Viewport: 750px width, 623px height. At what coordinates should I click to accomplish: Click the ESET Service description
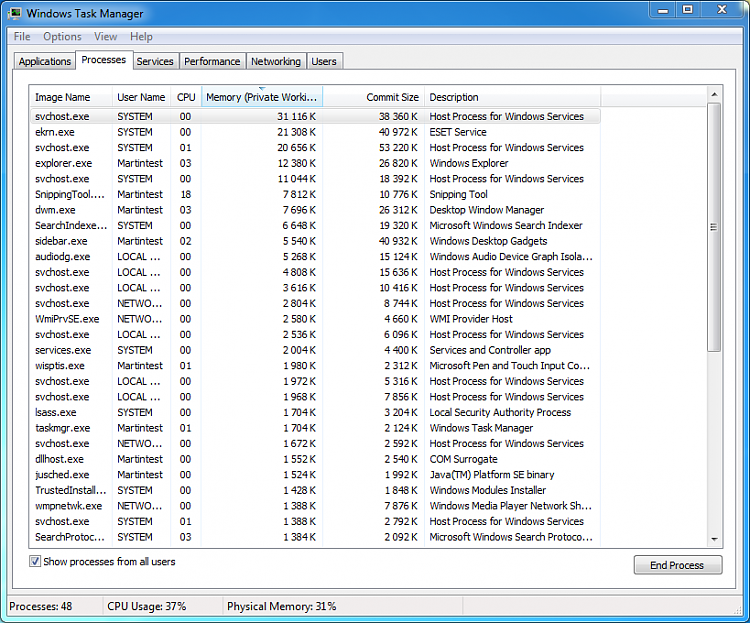[458, 132]
